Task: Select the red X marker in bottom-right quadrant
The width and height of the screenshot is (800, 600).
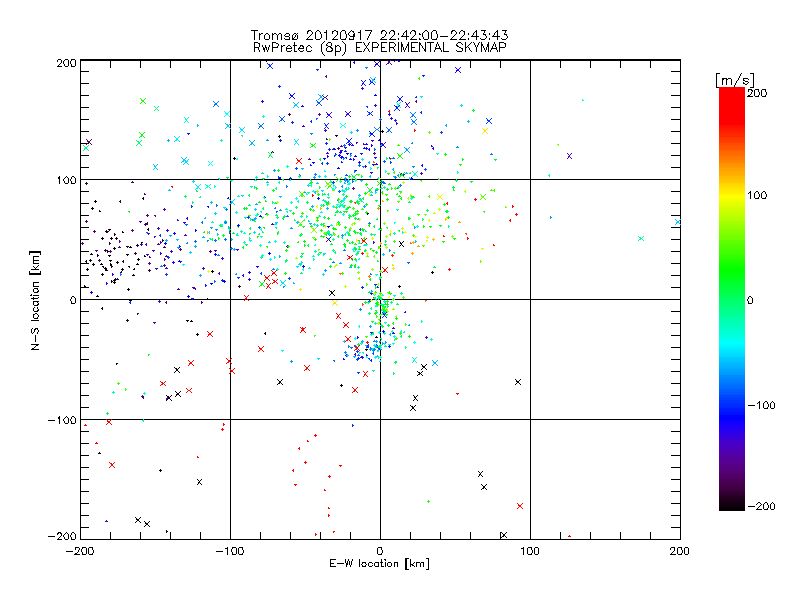Action: pos(520,506)
